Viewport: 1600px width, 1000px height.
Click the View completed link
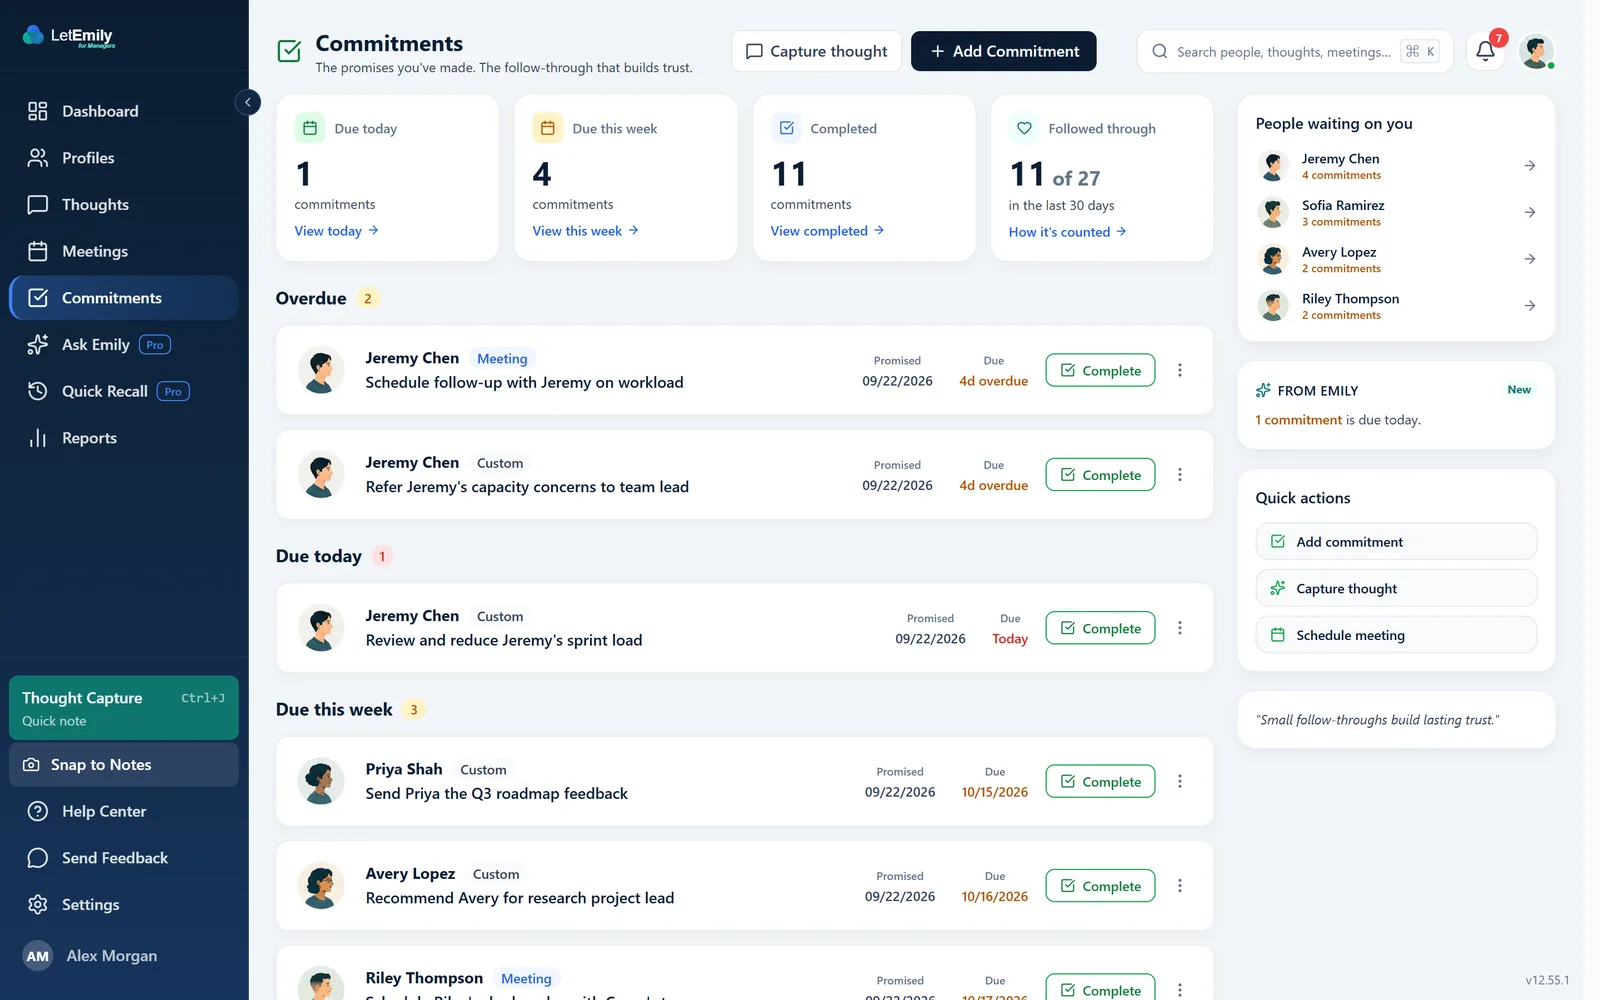pos(827,231)
